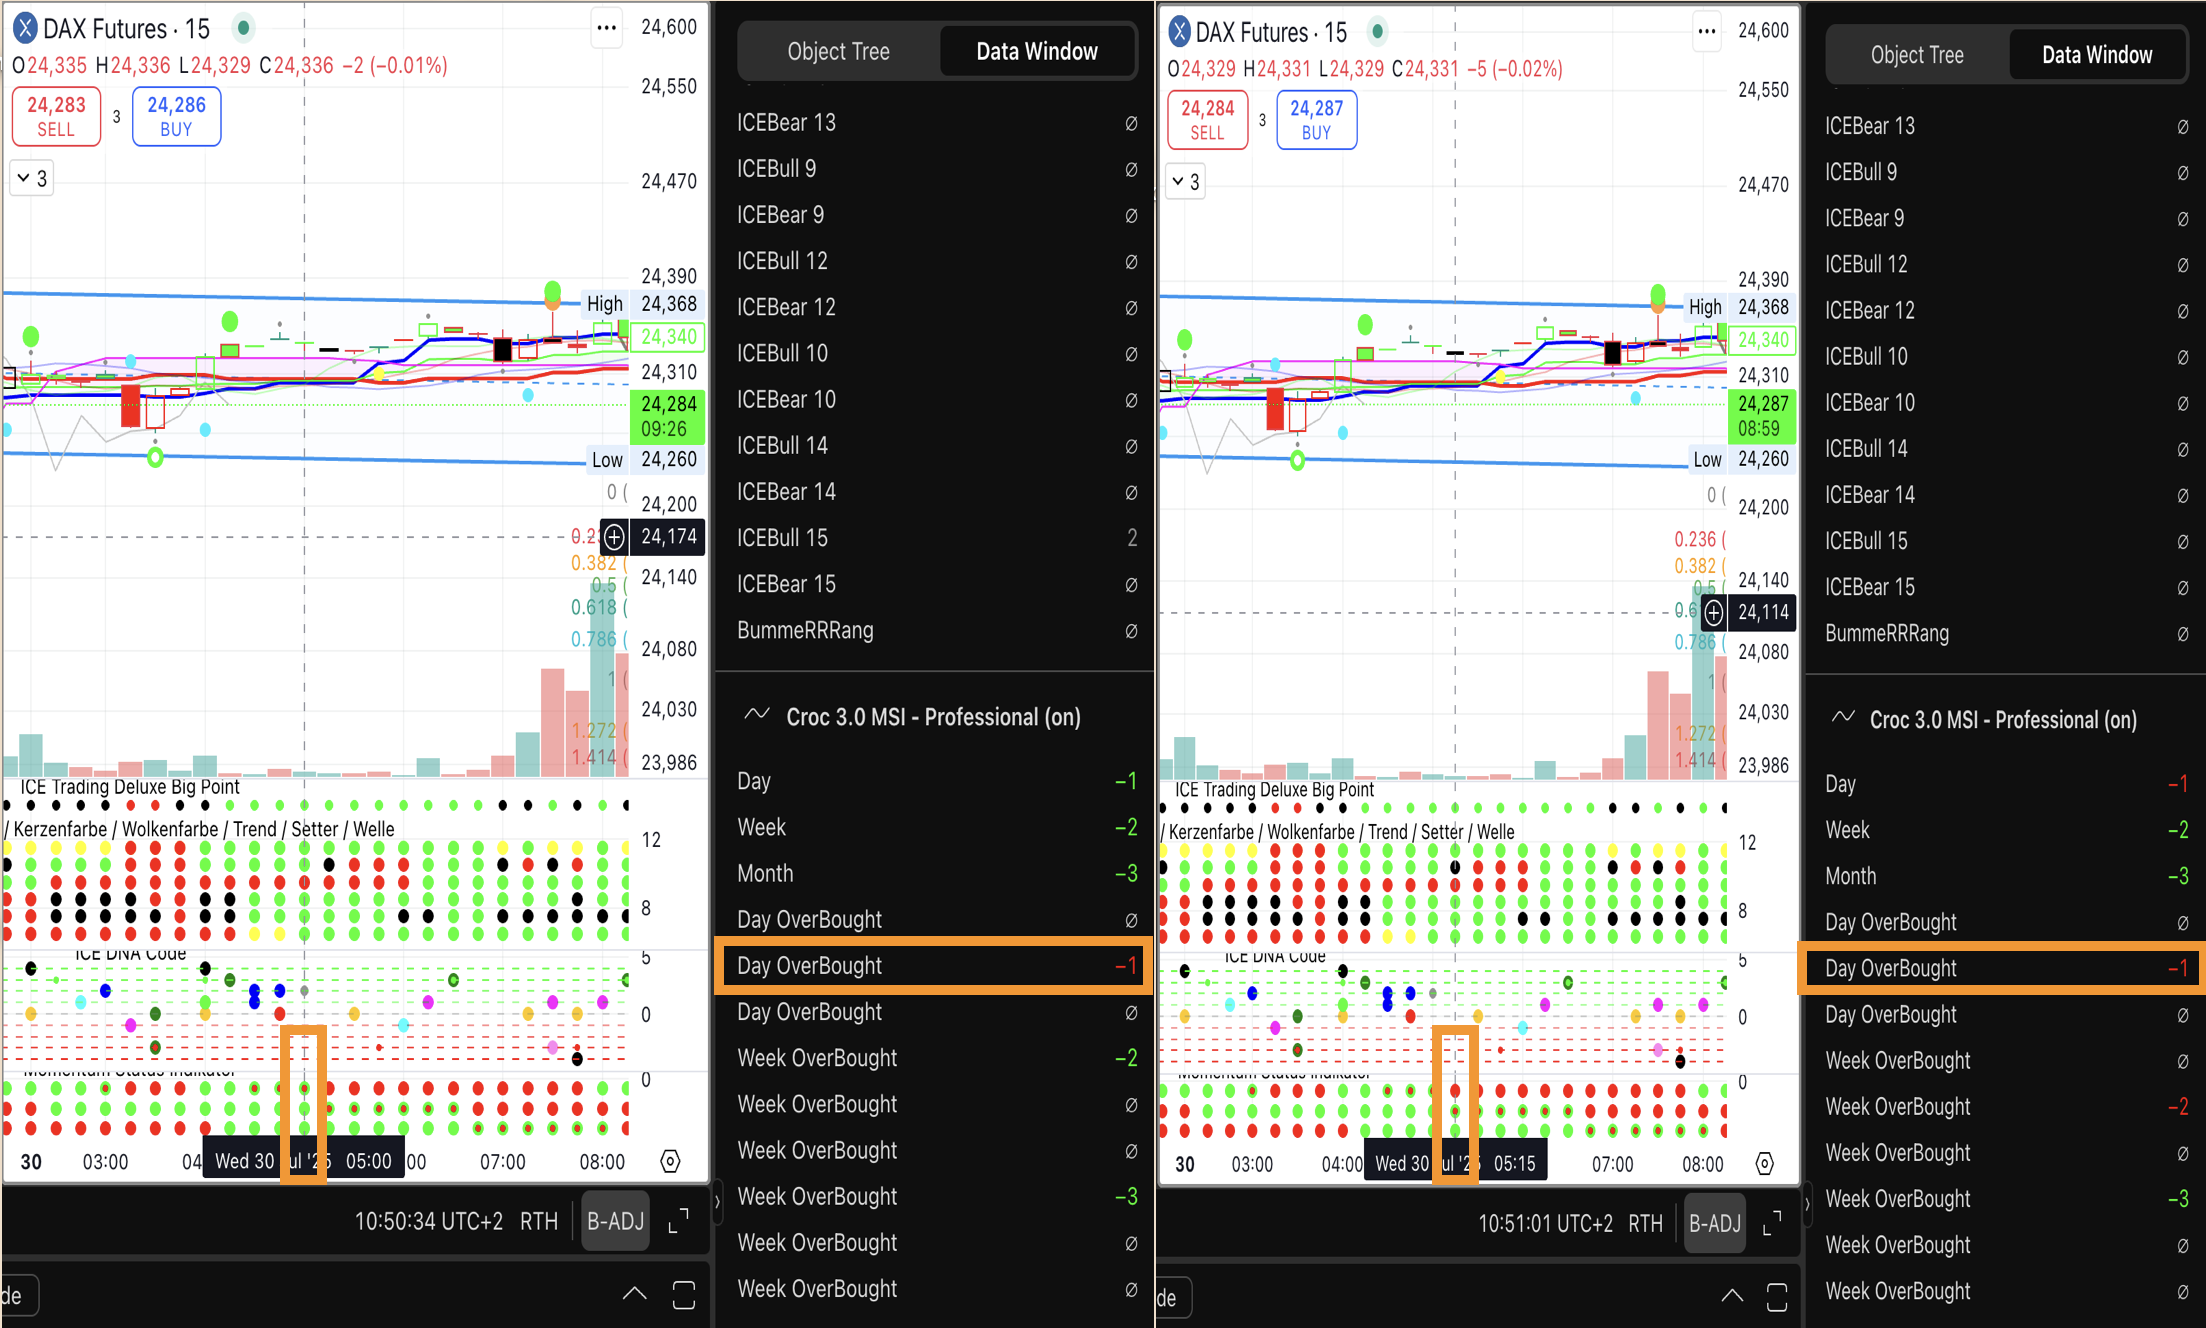Open time axis settings gear on the left chart
The image size is (2206, 1328).
(x=670, y=1161)
